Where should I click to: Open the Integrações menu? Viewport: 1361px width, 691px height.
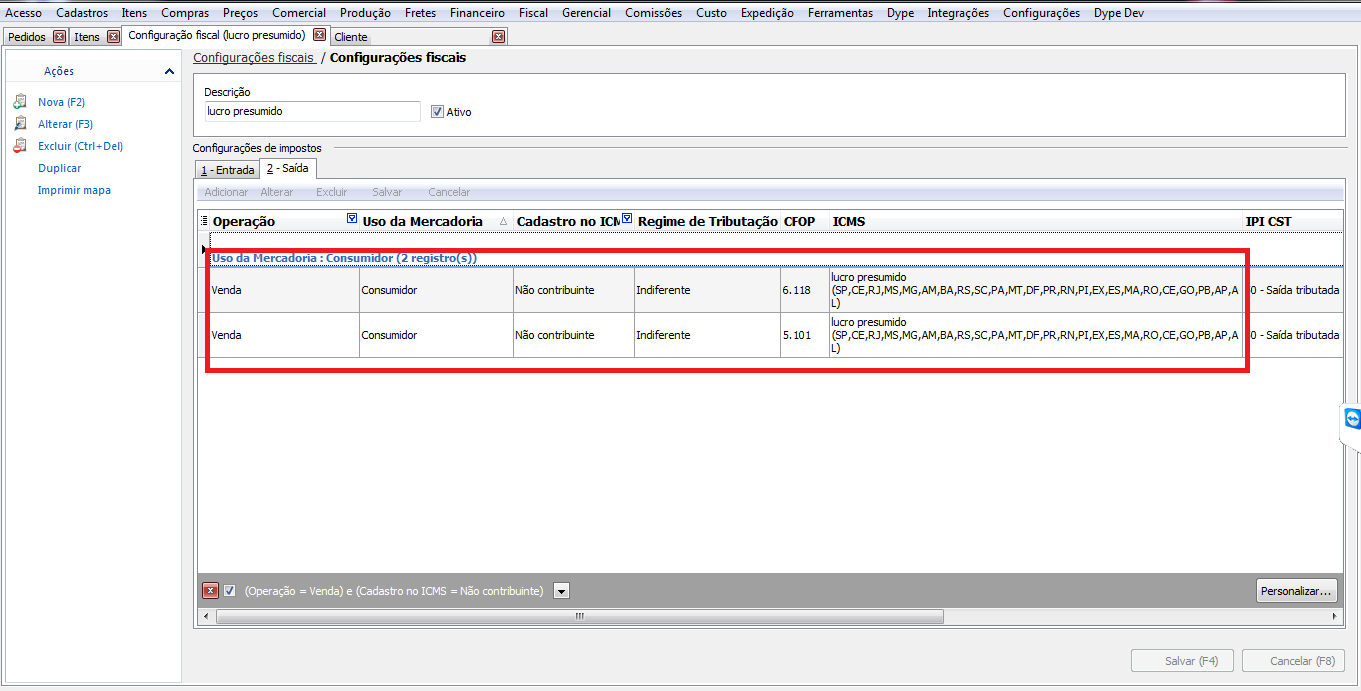click(x=958, y=13)
